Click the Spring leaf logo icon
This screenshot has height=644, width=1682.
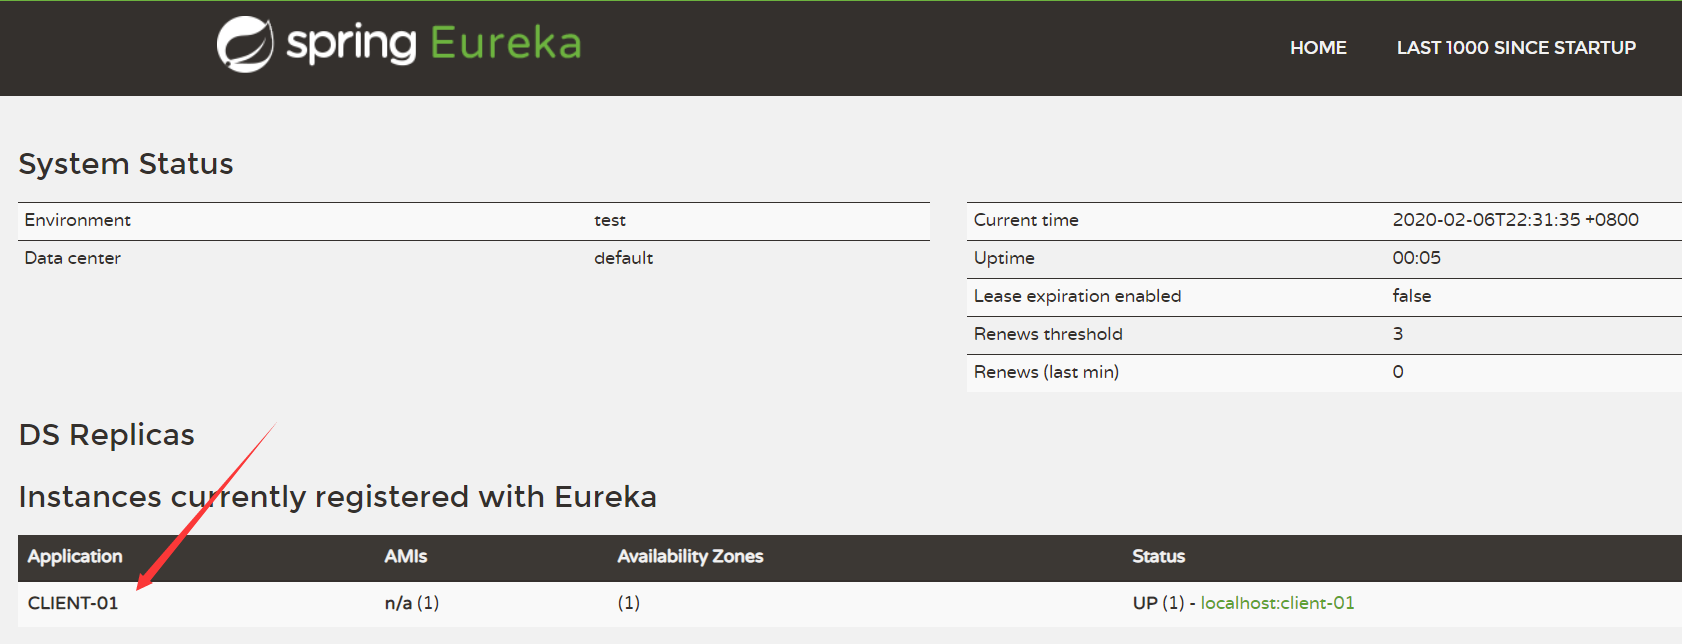click(245, 45)
